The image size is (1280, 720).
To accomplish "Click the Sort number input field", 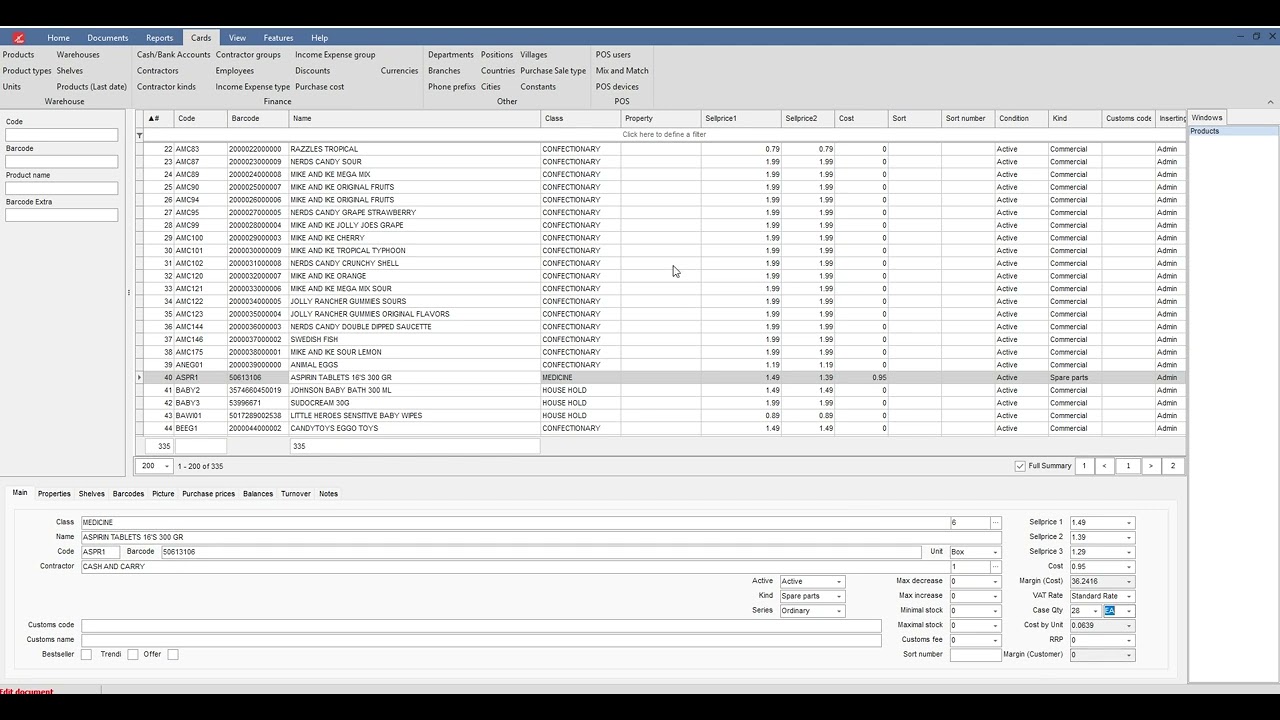I will 975,655.
